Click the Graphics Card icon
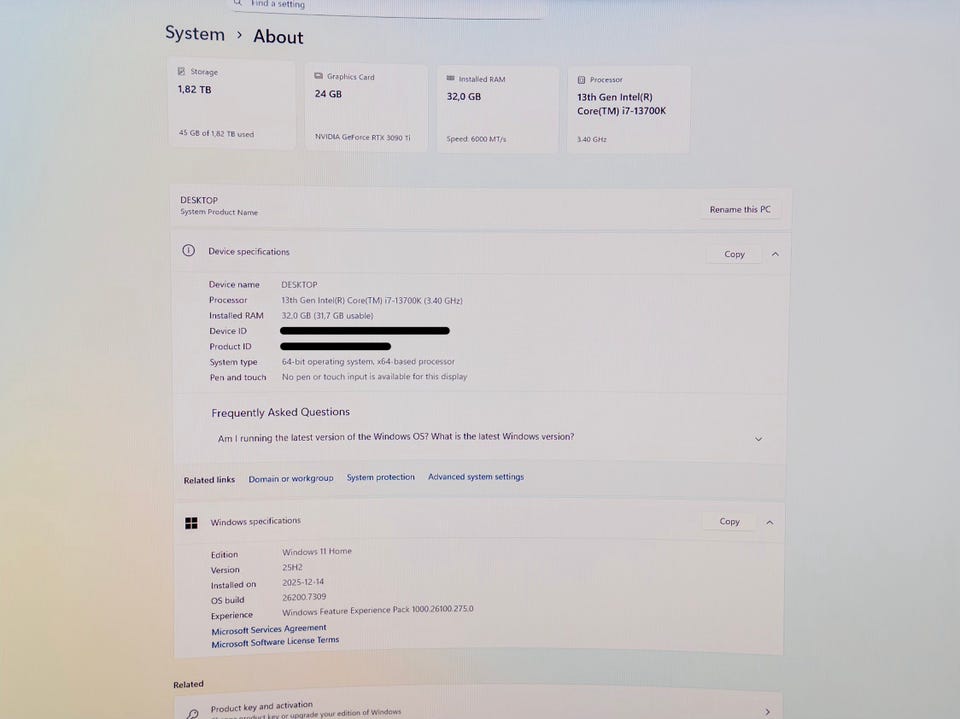Viewport: 960px width, 719px height. [x=318, y=76]
